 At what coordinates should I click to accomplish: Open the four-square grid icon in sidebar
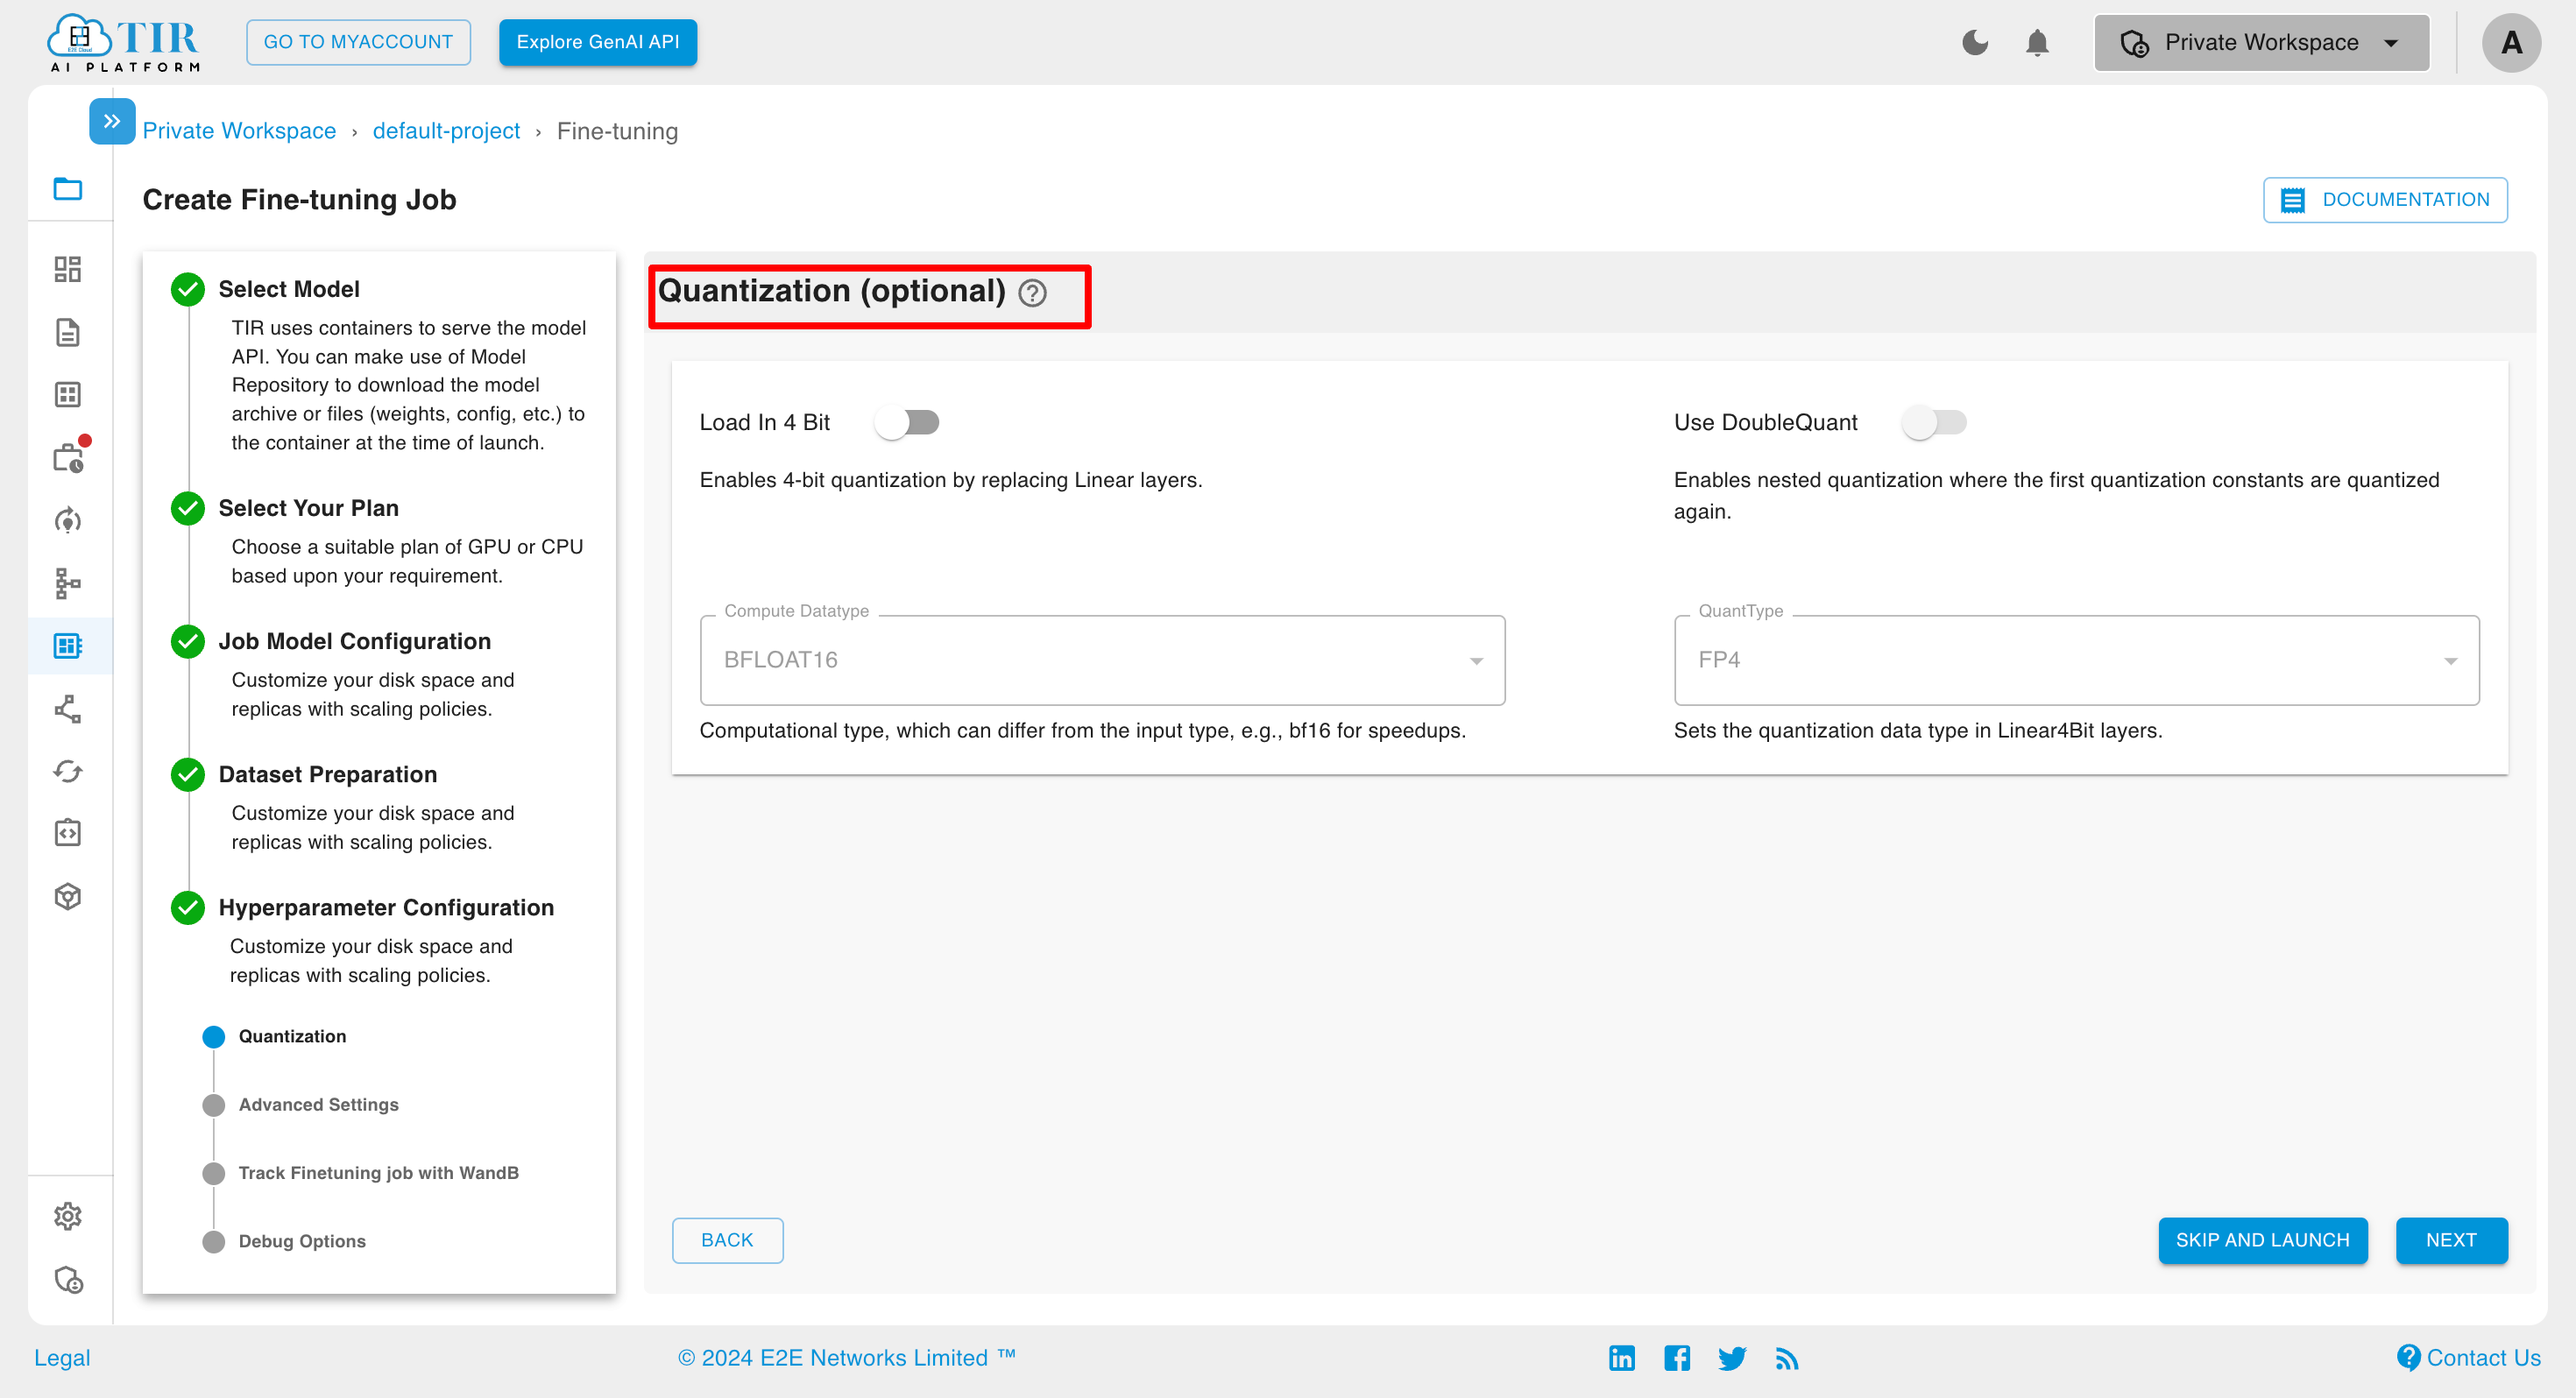(68, 394)
